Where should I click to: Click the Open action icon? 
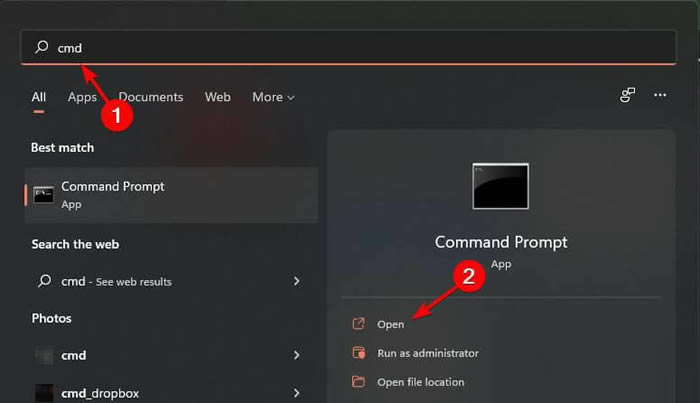click(x=358, y=324)
